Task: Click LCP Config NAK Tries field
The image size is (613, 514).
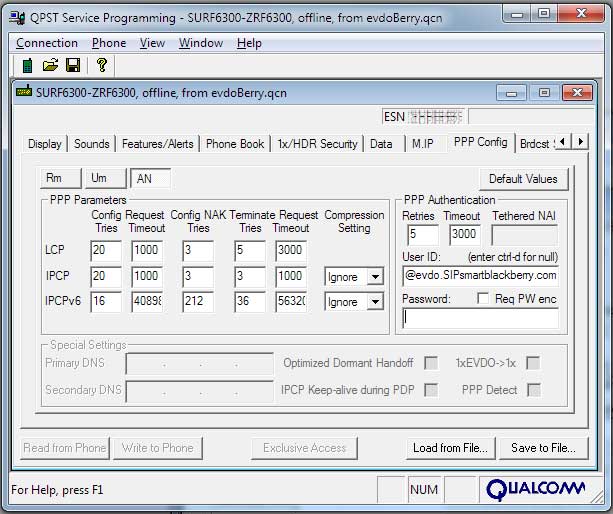Action: pyautogui.click(x=198, y=251)
